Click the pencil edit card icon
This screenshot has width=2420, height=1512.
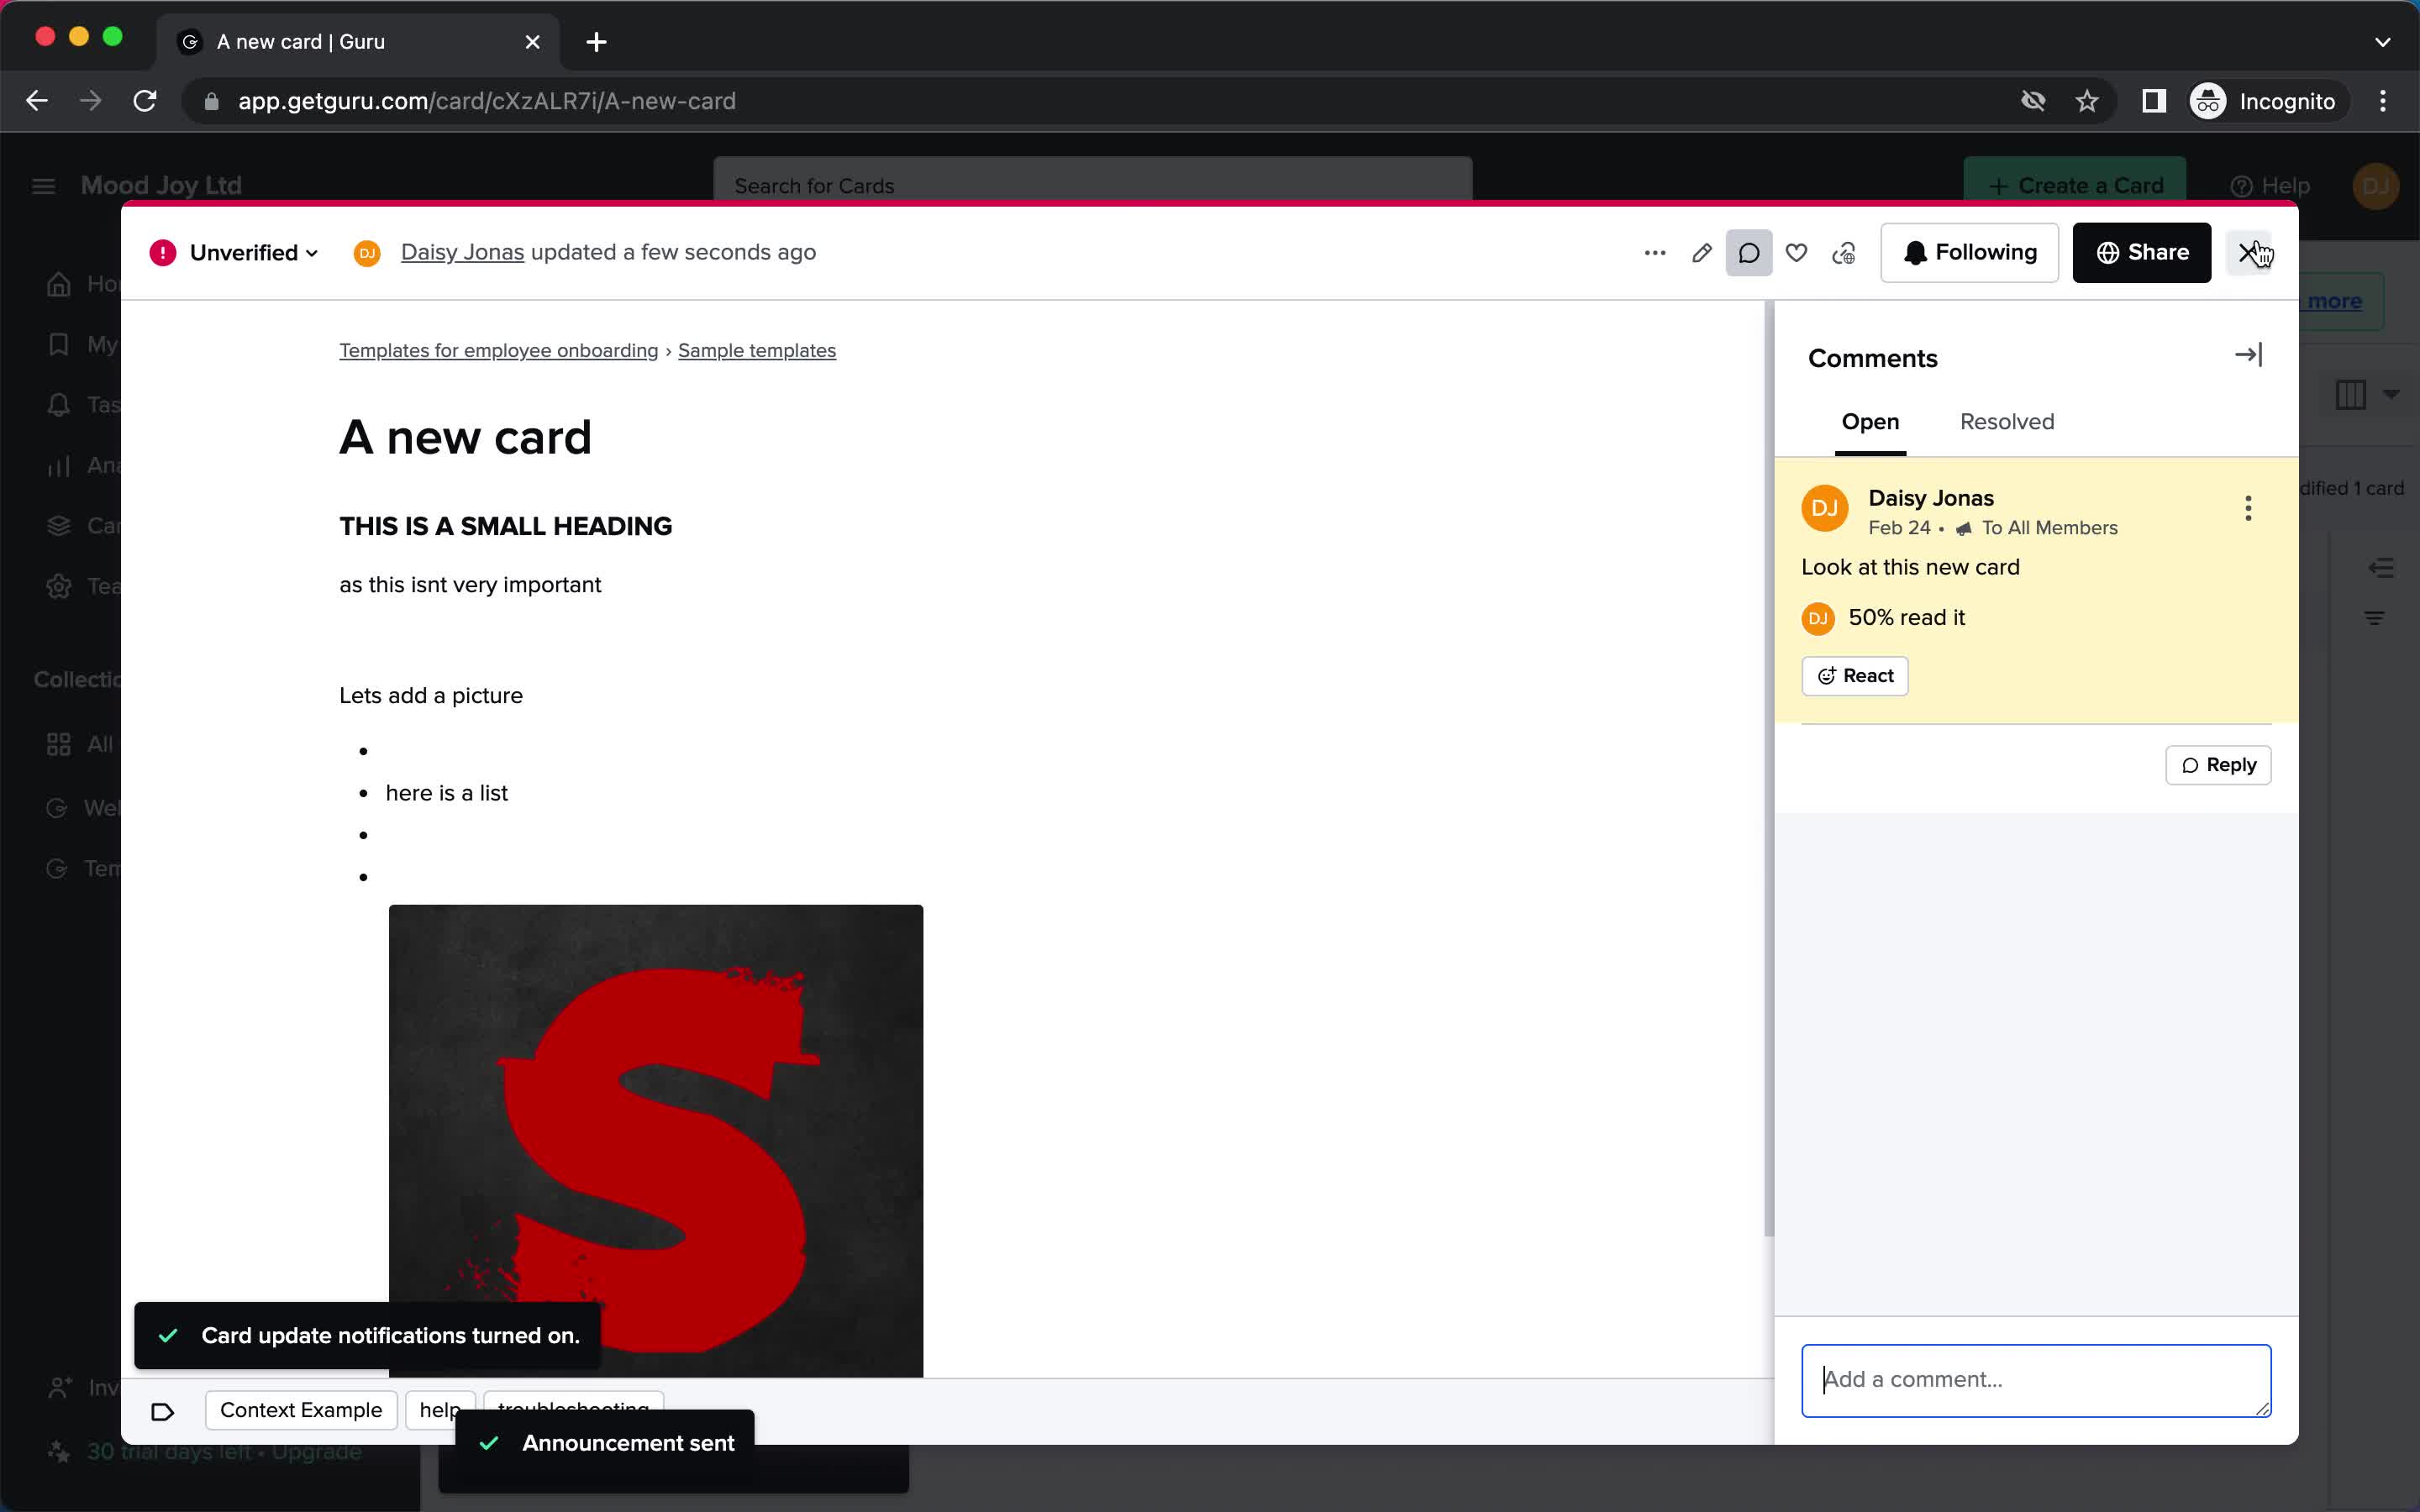tap(1702, 253)
